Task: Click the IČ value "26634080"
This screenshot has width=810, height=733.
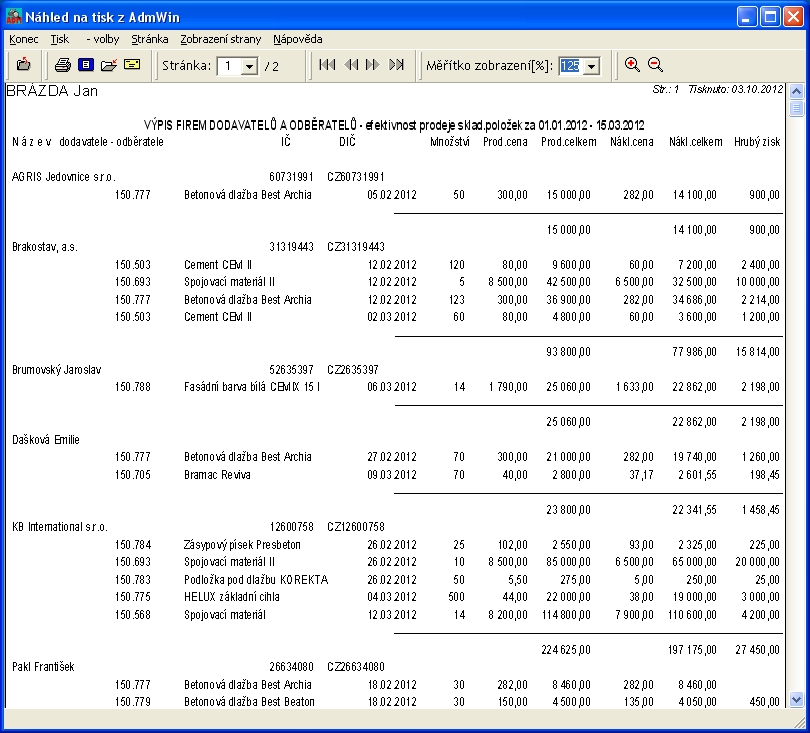Action: click(x=291, y=667)
